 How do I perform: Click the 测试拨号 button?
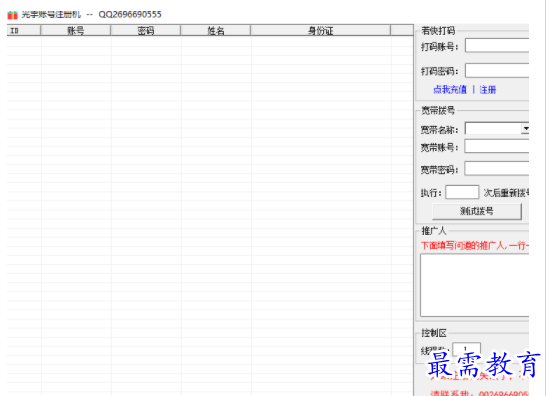click(477, 211)
